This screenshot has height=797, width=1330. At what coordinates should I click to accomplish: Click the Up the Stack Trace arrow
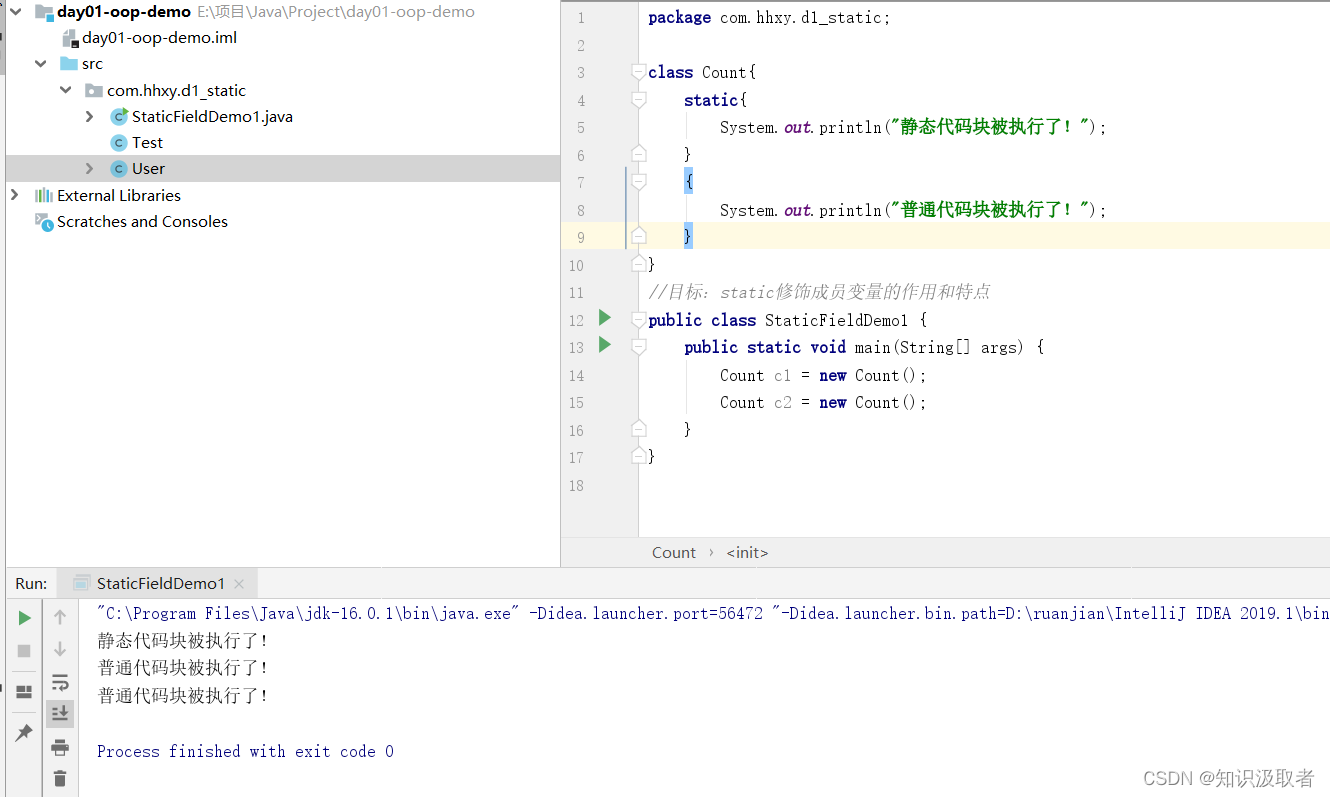tap(60, 618)
